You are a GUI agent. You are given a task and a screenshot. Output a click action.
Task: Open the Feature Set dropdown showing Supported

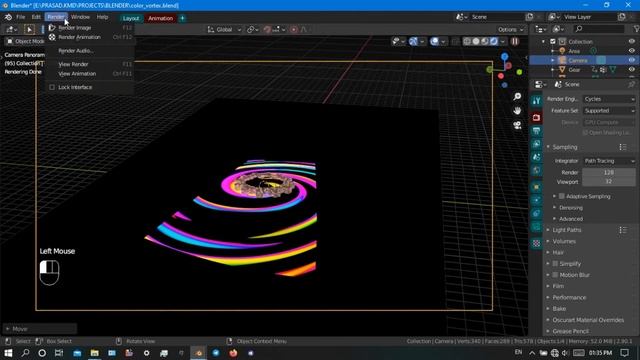(609, 111)
